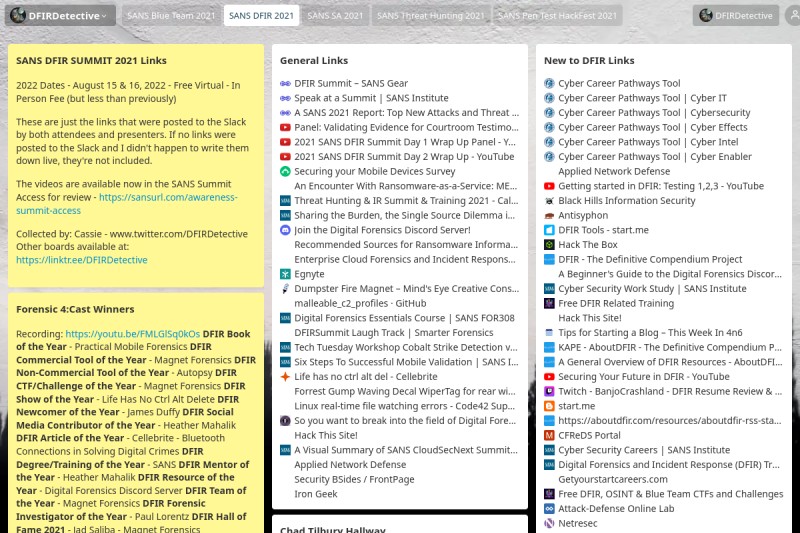This screenshot has height=533, width=800.
Task: Open the SANS Pen Test HackFest 2021 tab
Action: tap(558, 16)
